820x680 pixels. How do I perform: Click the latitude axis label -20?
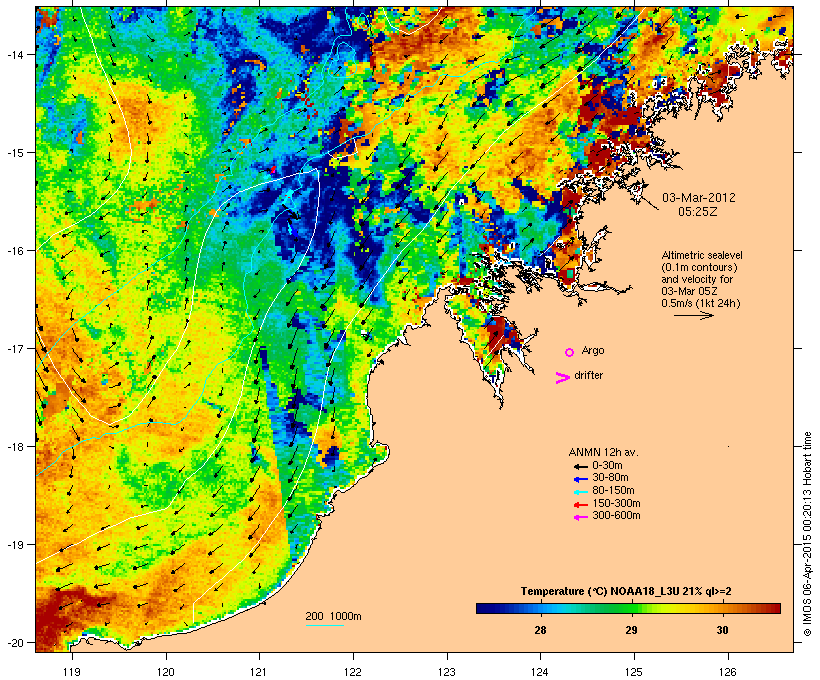pos(15,642)
